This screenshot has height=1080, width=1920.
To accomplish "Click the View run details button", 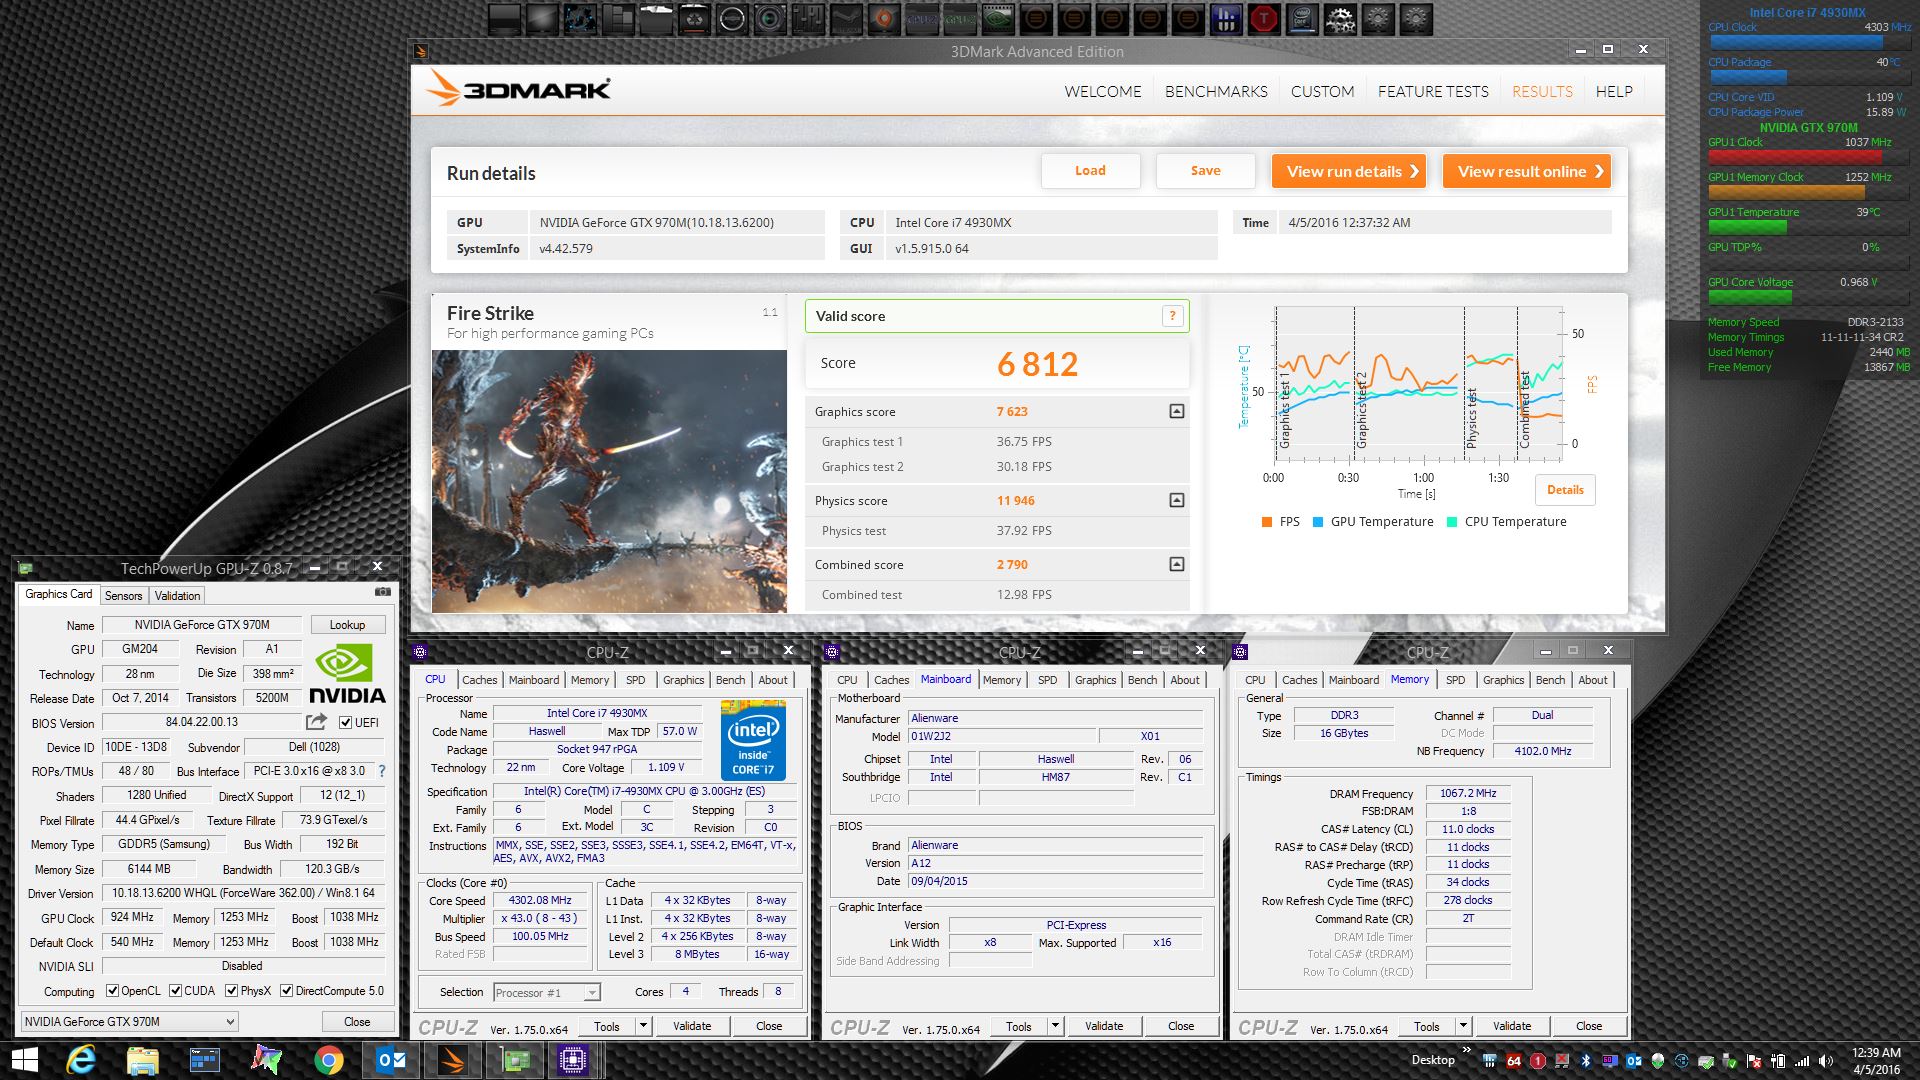I will coord(1349,171).
